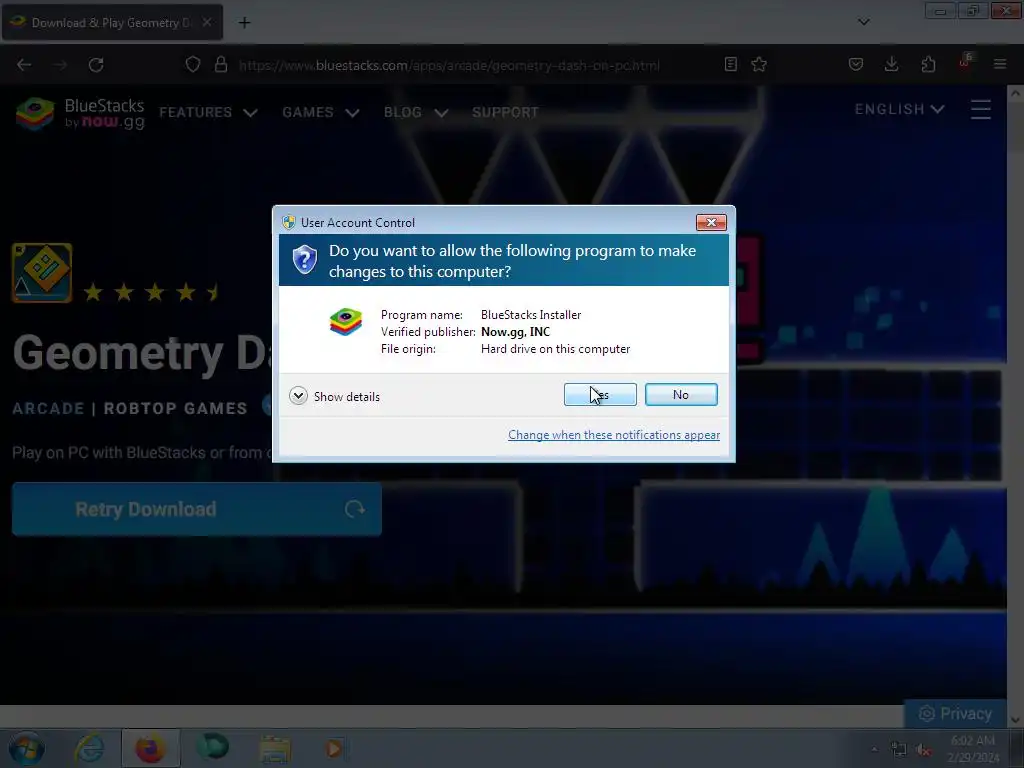1024x768 pixels.
Task: Click the Retry Download button
Action: (197, 509)
